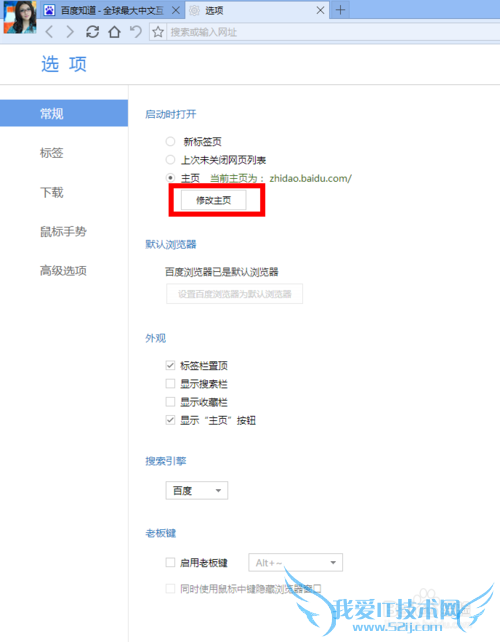This screenshot has width=500, height=642.
Task: Open the Alt+~ hotkey dropdown
Action: (295, 563)
